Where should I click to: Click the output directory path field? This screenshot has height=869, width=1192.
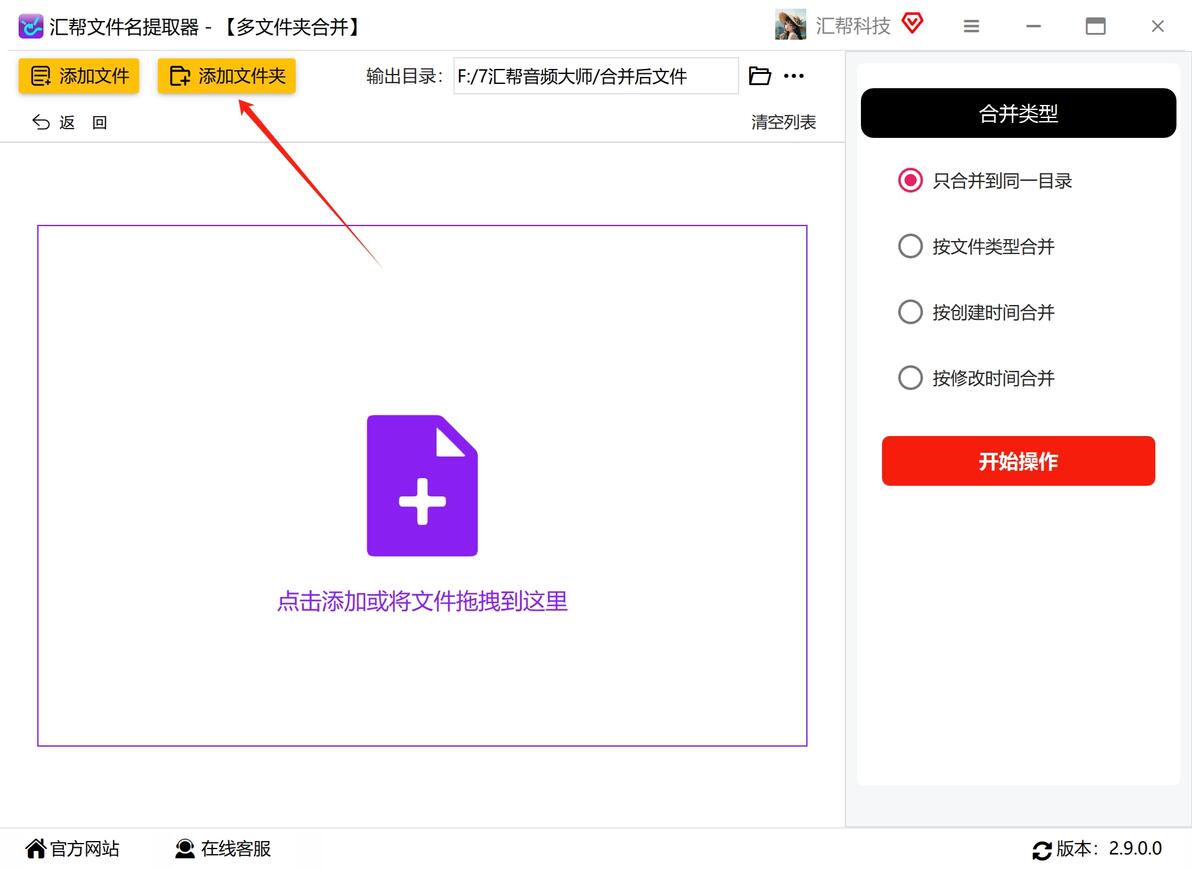[x=596, y=76]
